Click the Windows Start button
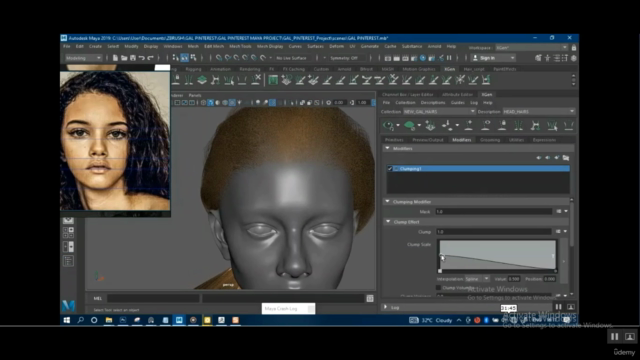The width and height of the screenshot is (640, 360). [67, 320]
